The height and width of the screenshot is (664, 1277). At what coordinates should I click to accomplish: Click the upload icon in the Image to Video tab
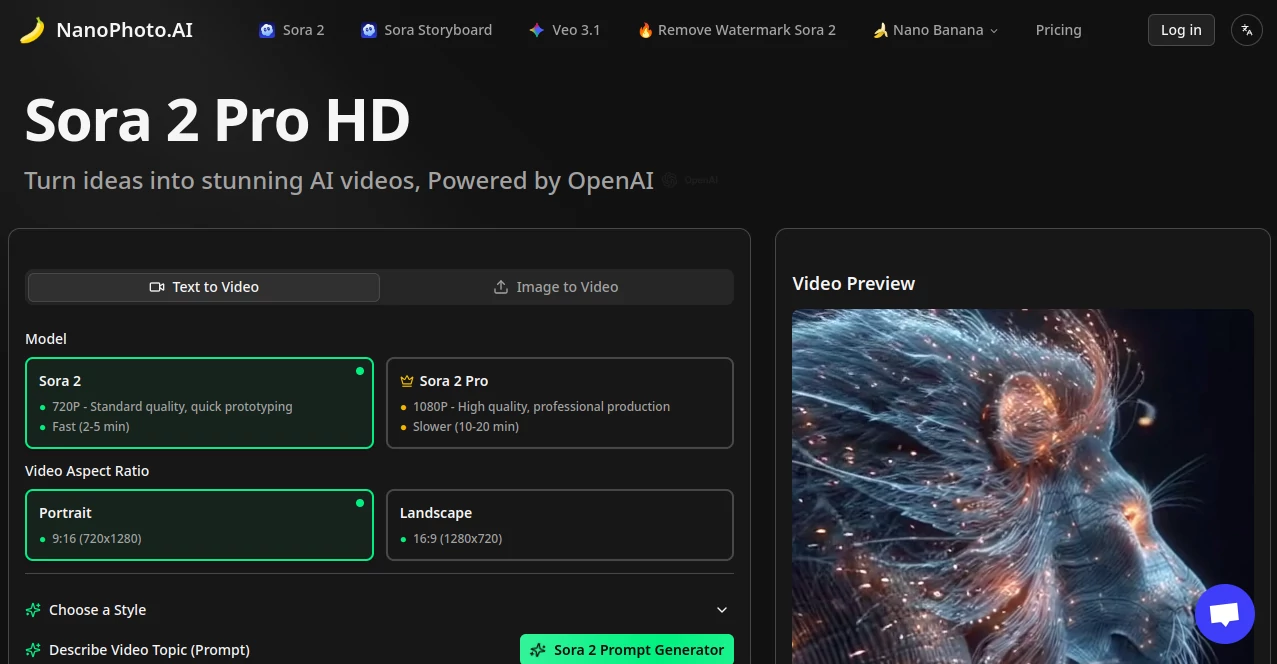[x=500, y=287]
